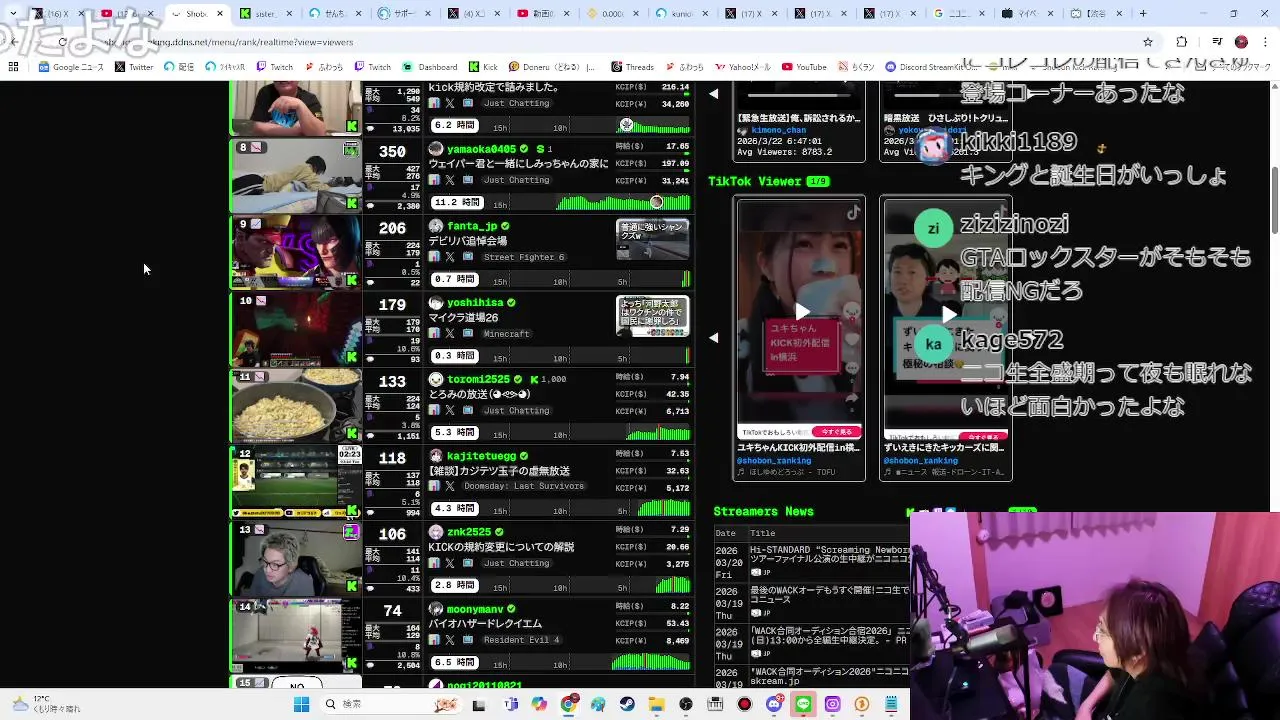Click the avatar marker on the 6.2 時間 timeline
1280x720 pixels.
pyautogui.click(x=626, y=125)
